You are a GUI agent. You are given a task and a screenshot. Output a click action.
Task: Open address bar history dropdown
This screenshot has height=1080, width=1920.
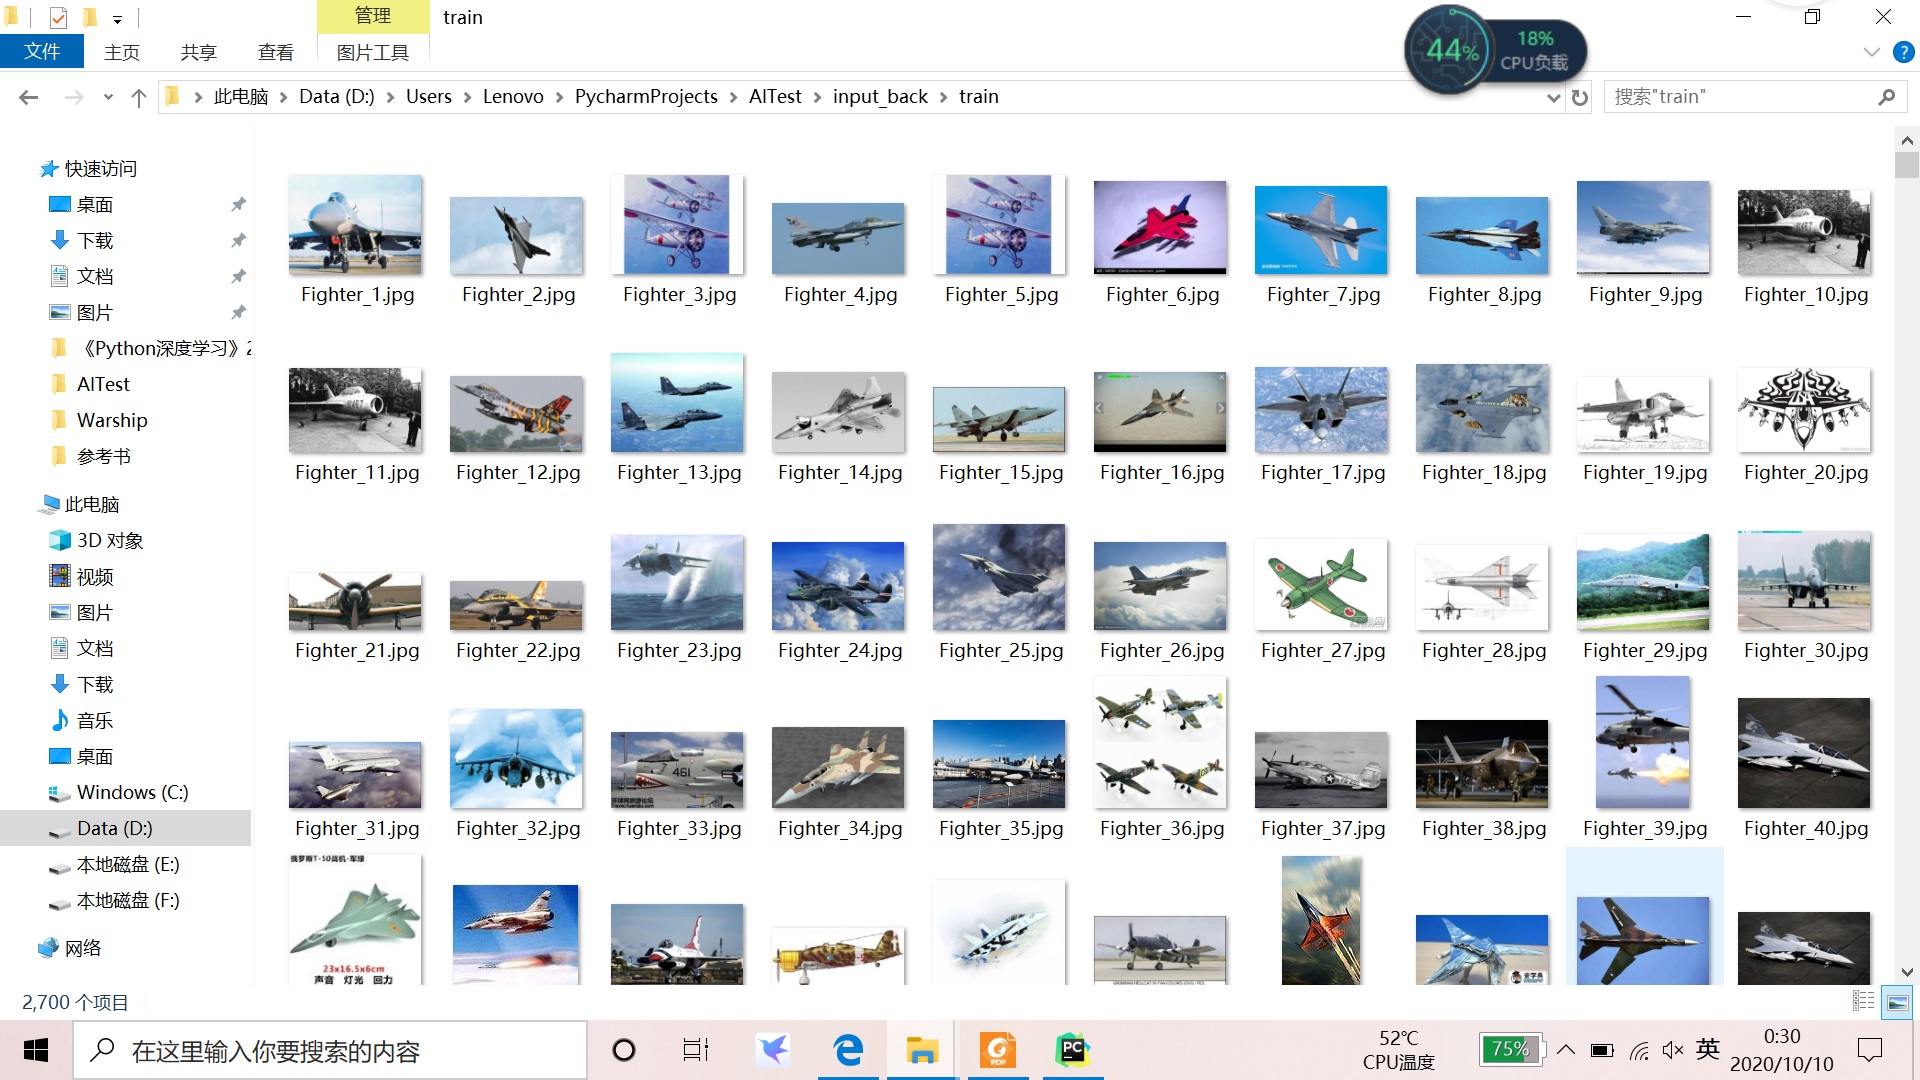[x=1553, y=97]
